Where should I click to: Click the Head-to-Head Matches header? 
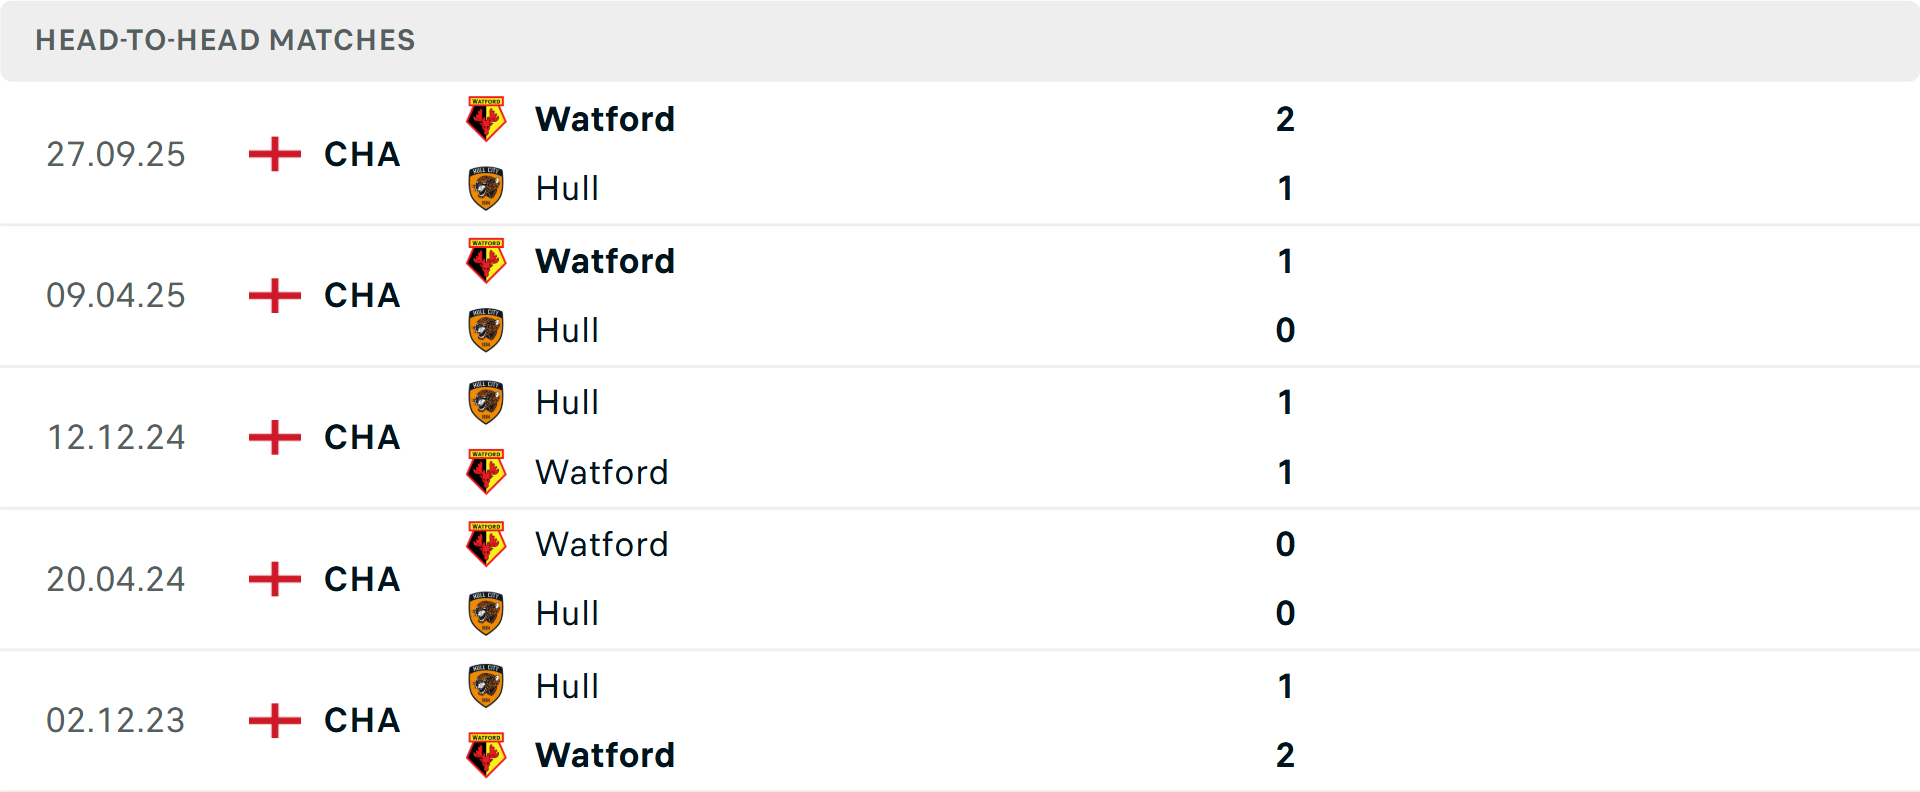pyautogui.click(x=225, y=40)
